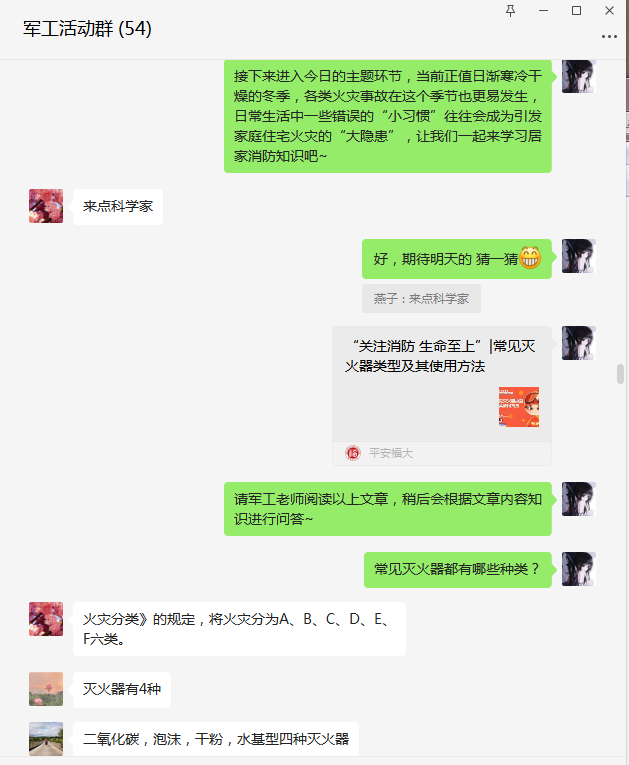
Task: Select the long winter fire safety intro message
Action: (x=387, y=116)
